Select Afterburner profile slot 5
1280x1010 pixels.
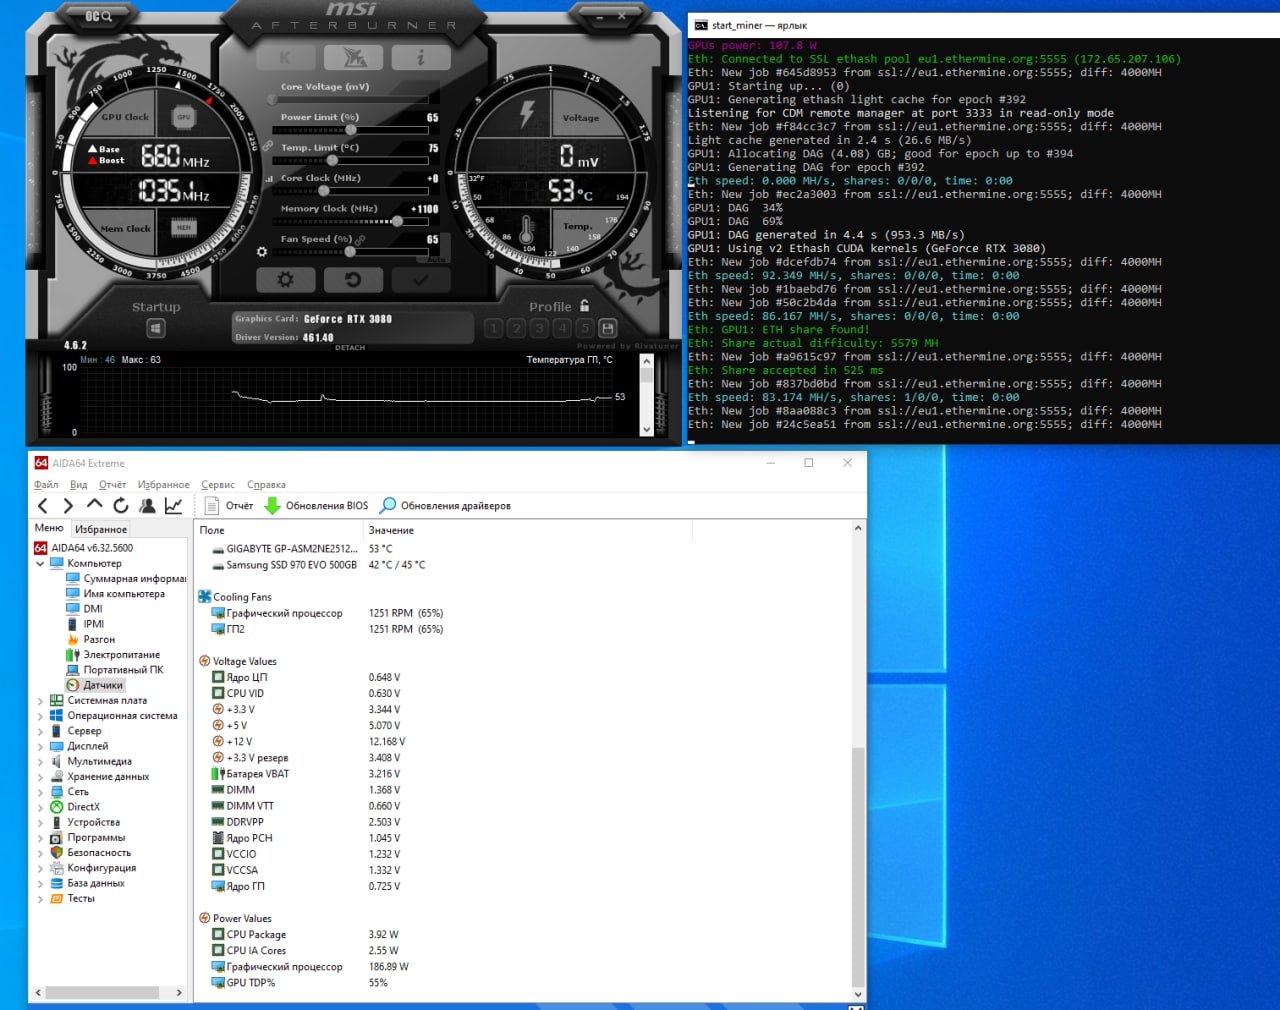(x=585, y=328)
